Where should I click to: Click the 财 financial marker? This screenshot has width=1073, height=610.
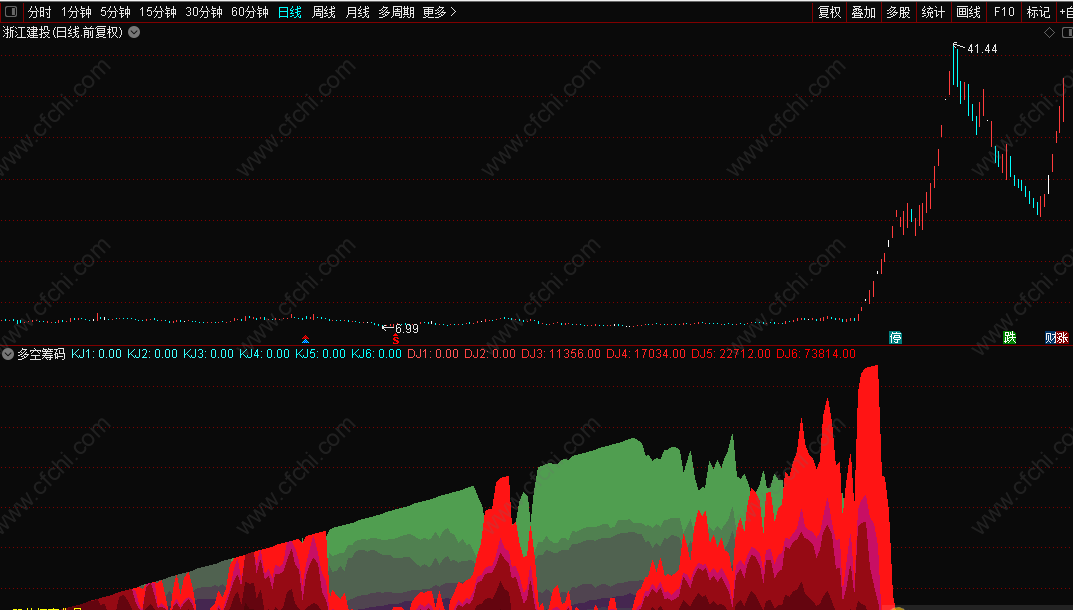coord(1050,338)
